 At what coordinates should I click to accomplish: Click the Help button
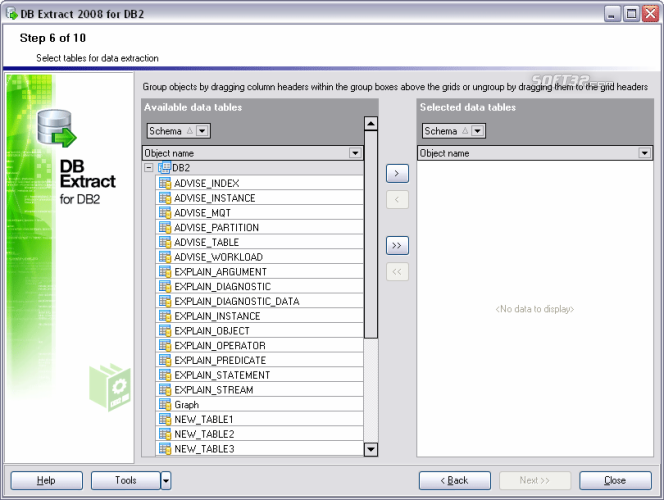click(47, 481)
